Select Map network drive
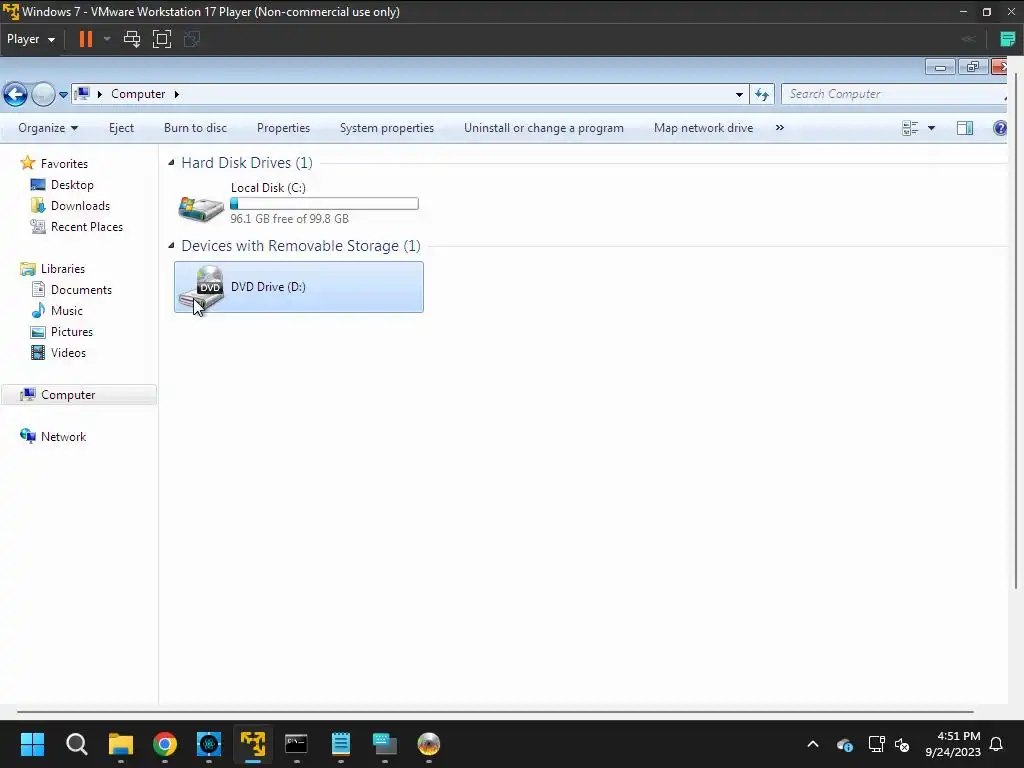 [703, 128]
